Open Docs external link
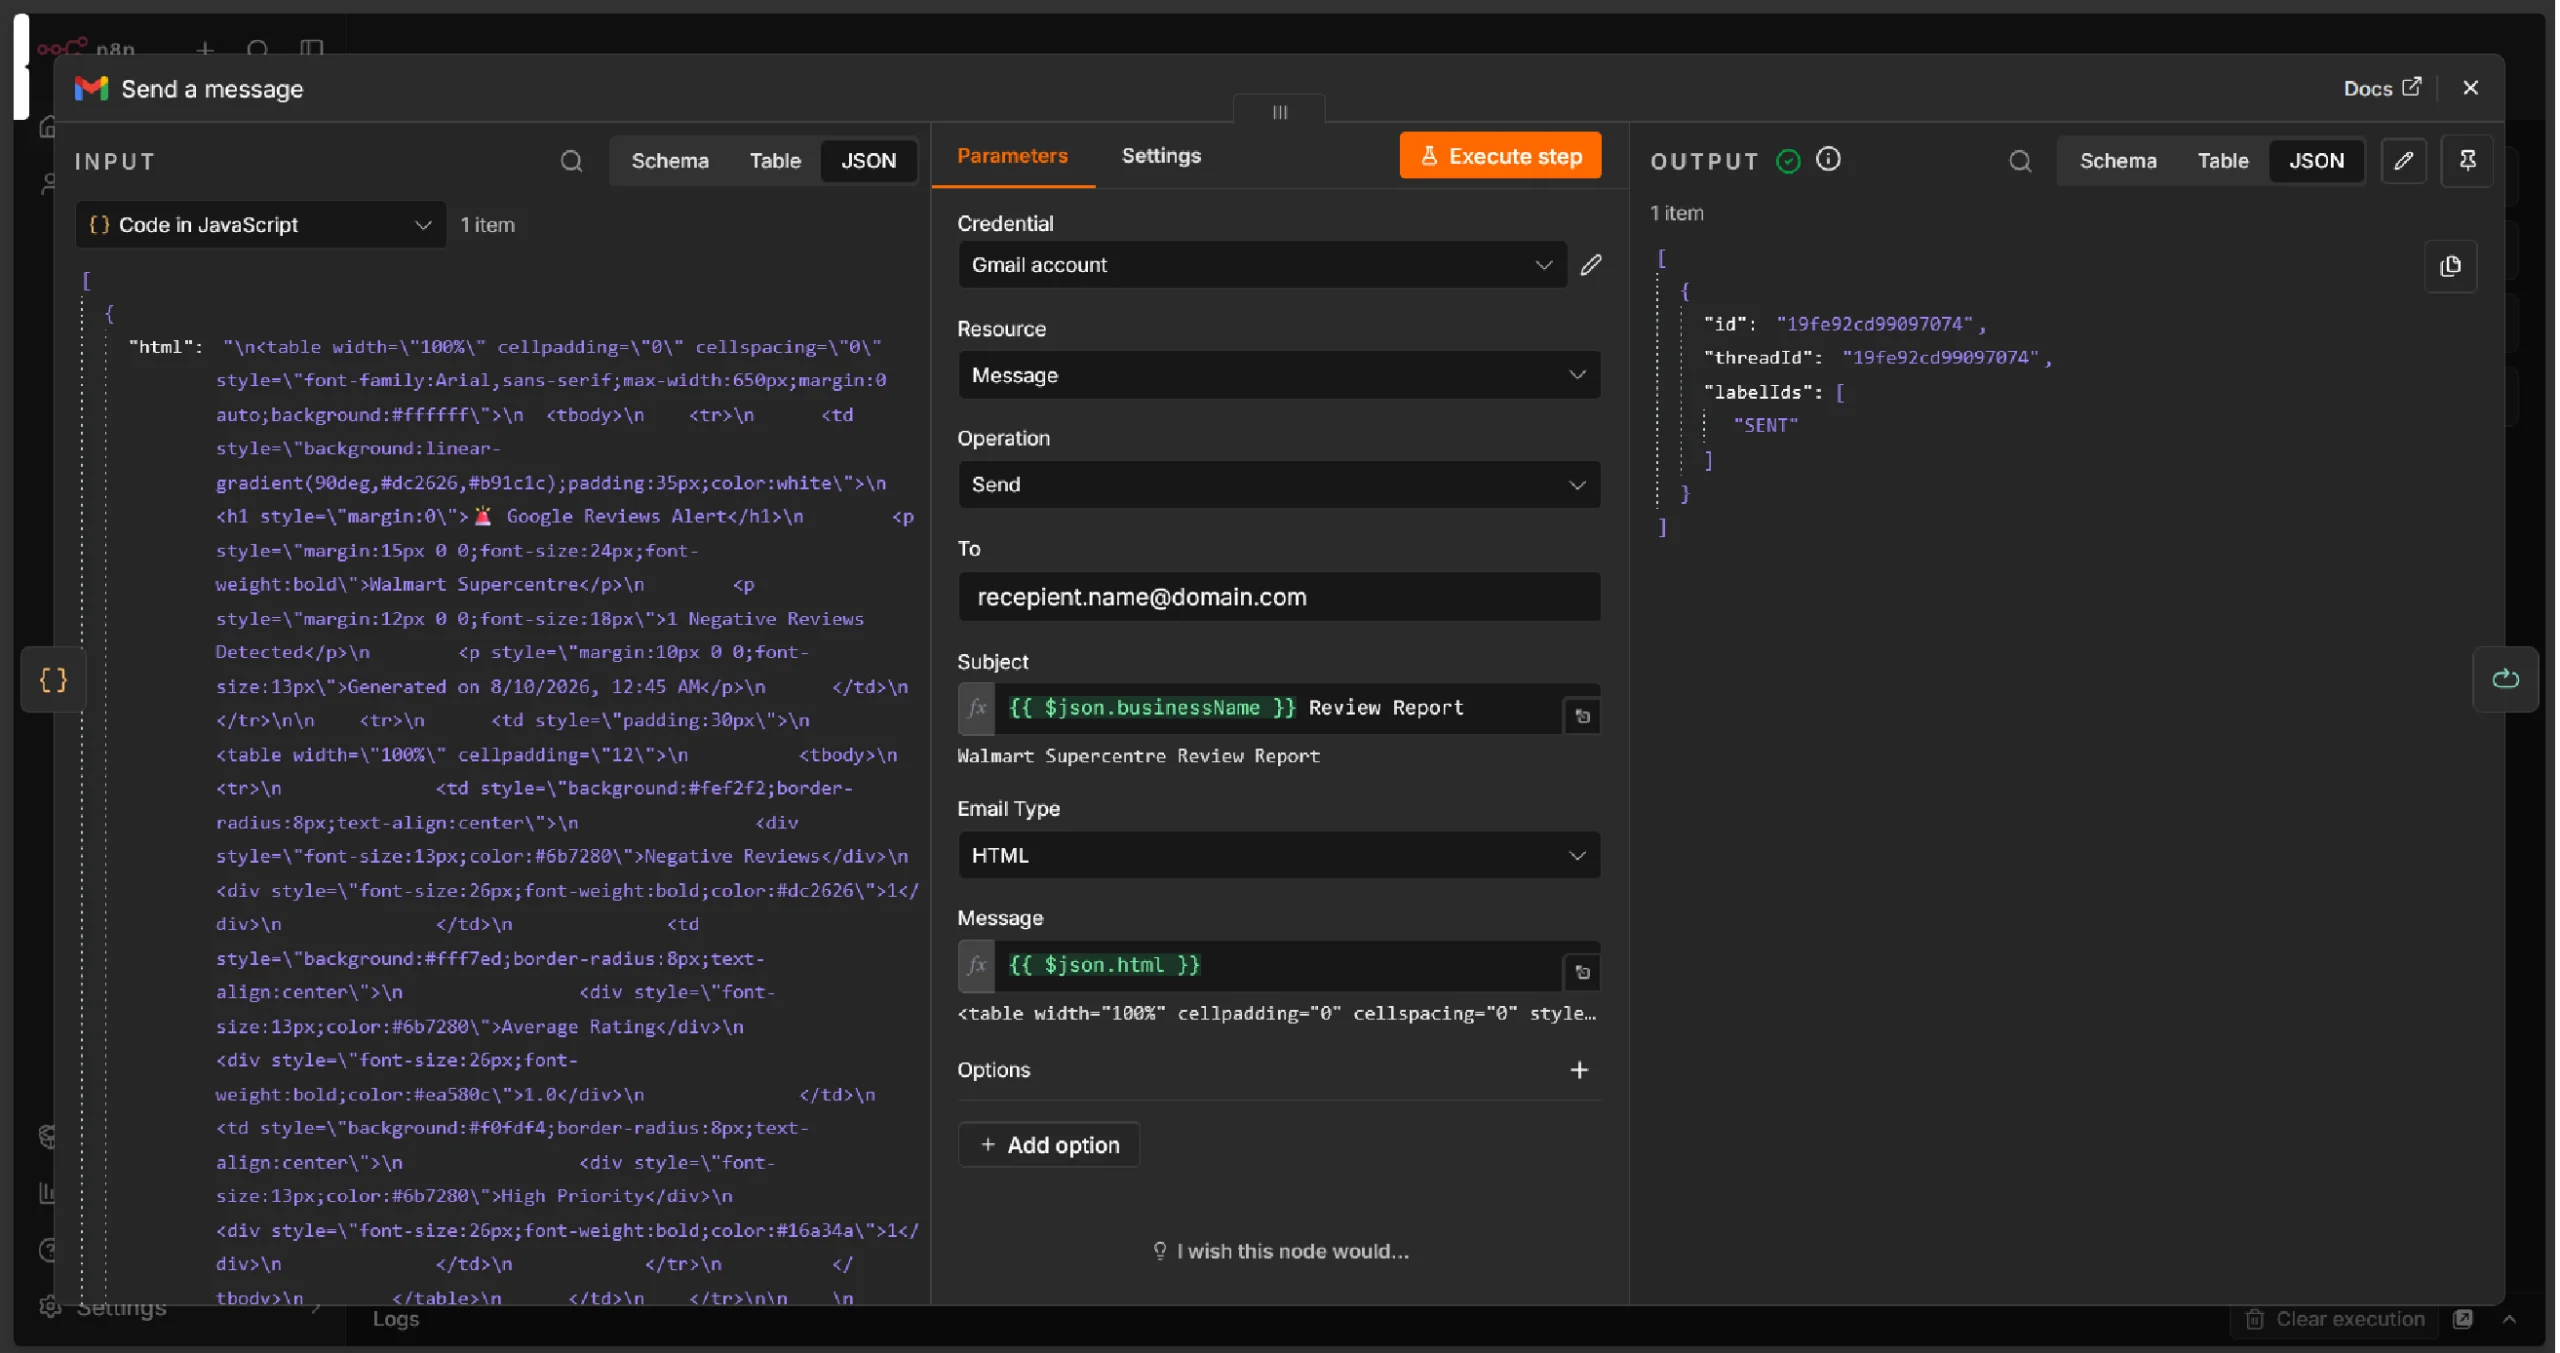The width and height of the screenshot is (2560, 1353). coord(2381,88)
